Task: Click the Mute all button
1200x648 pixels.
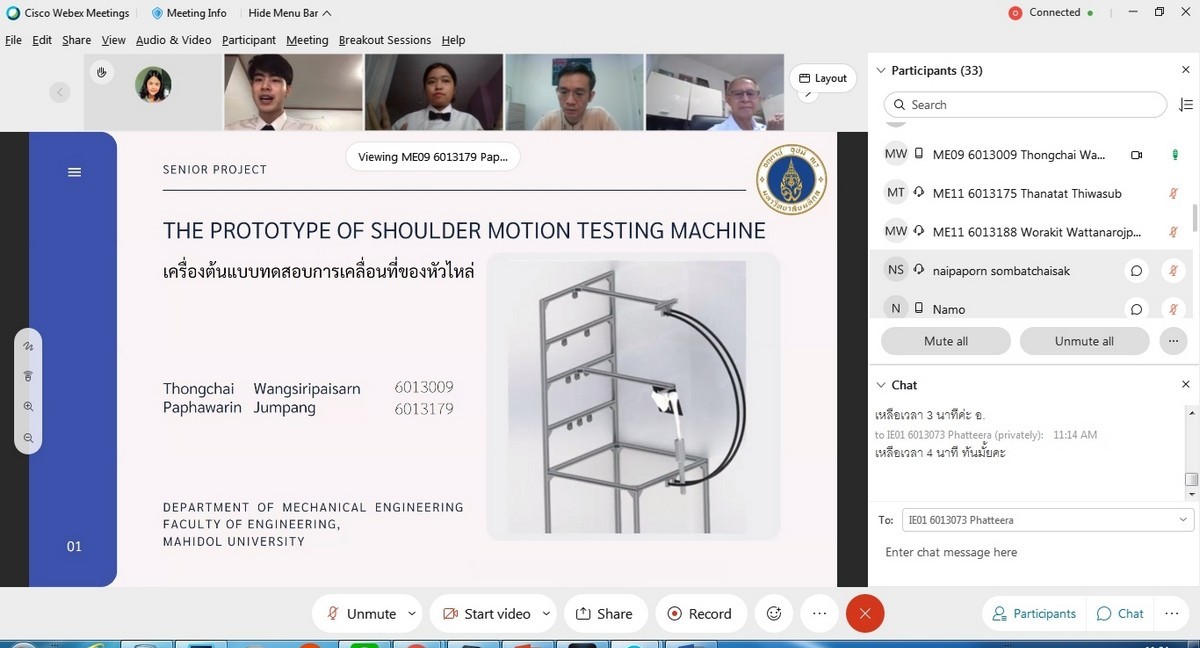Action: coord(945,341)
